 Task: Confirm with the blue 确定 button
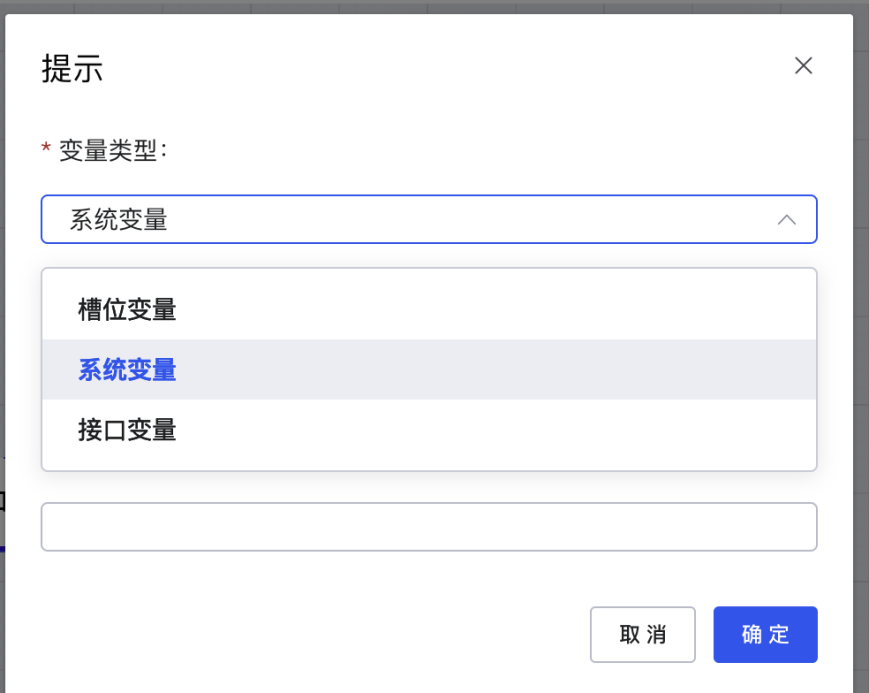[x=765, y=634]
